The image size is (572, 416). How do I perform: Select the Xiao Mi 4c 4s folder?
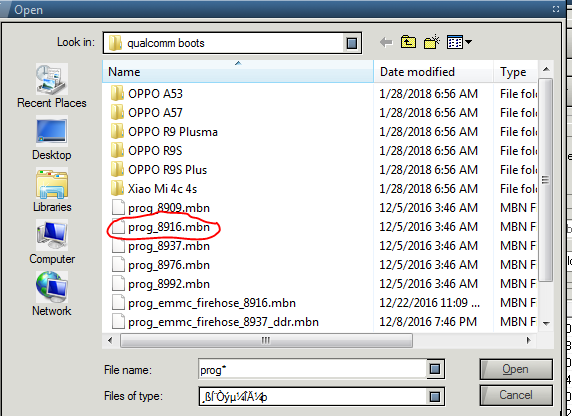[x=154, y=189]
